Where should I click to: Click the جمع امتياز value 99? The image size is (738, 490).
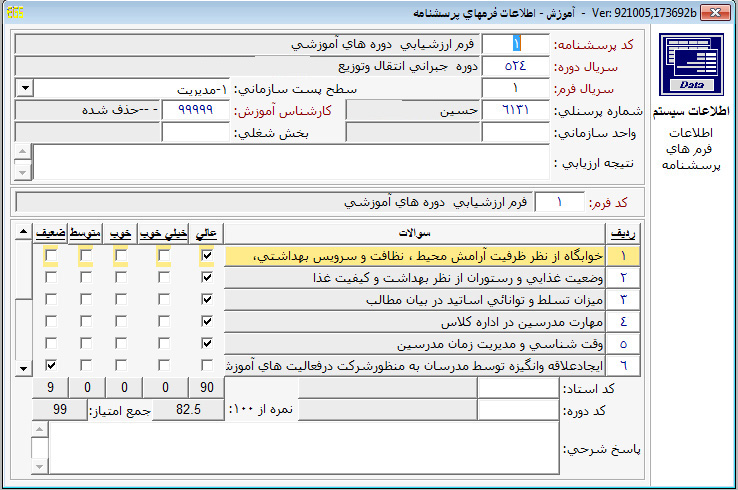click(60, 410)
